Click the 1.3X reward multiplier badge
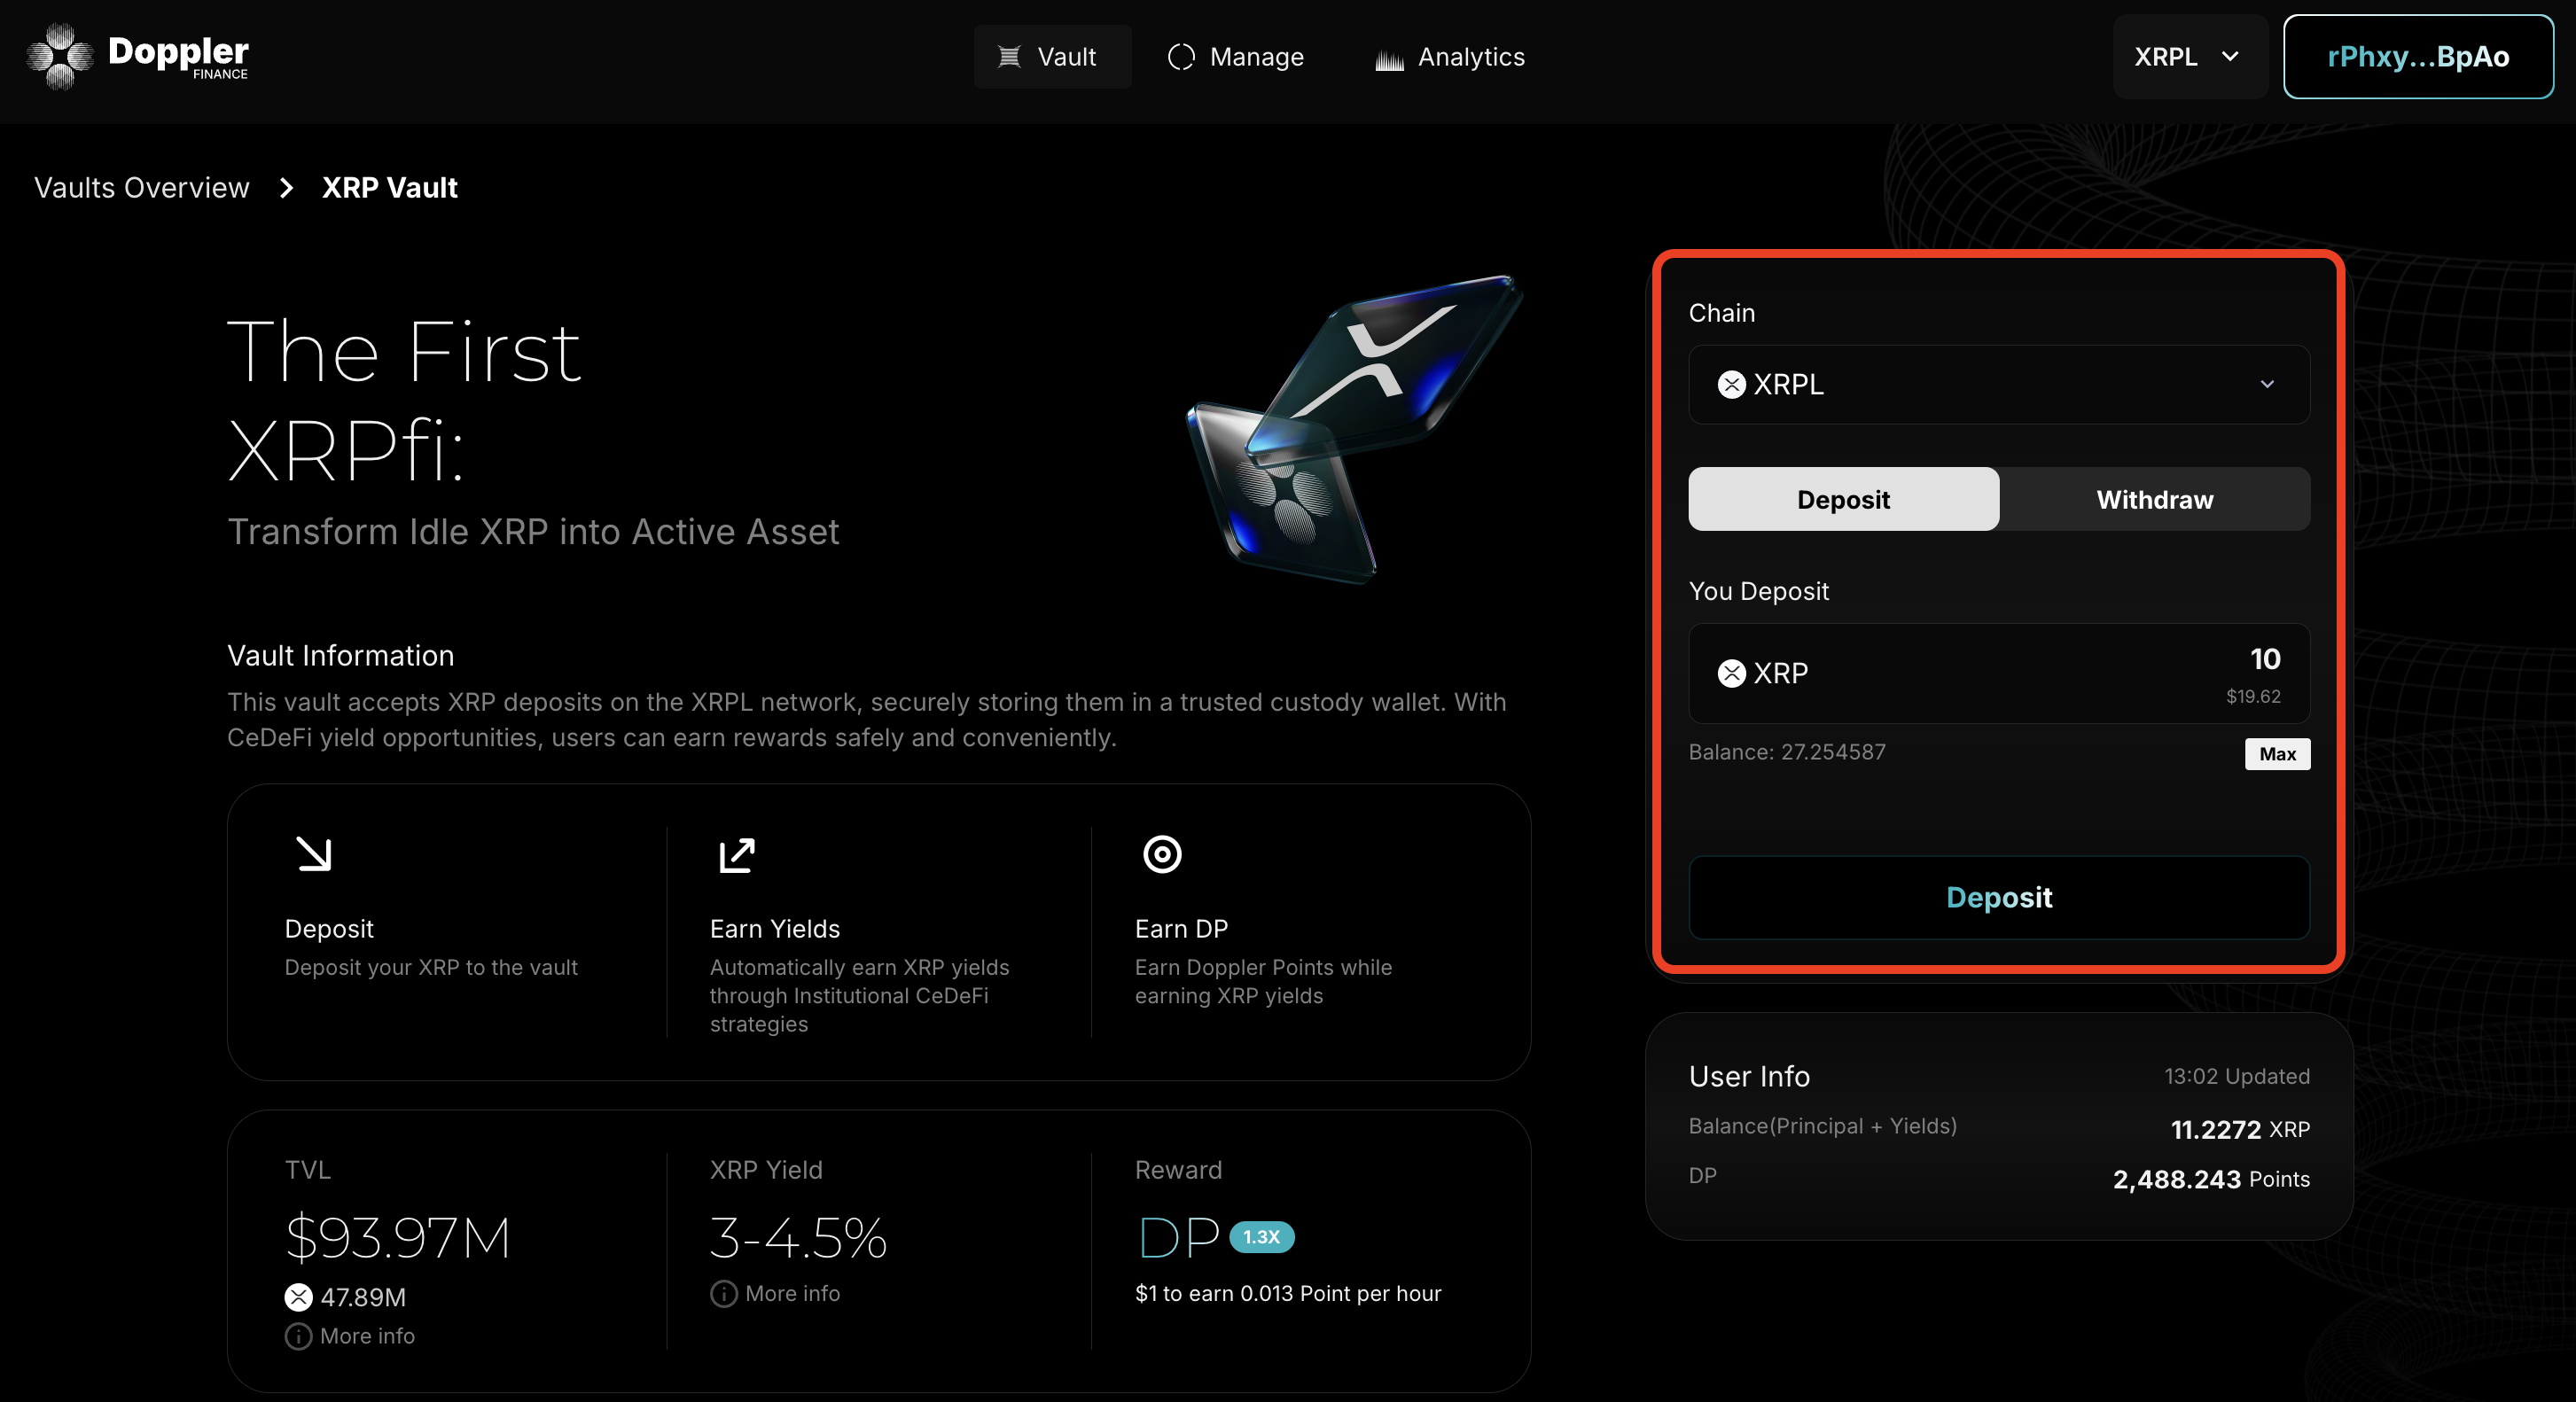This screenshot has height=1402, width=2576. (x=1261, y=1237)
